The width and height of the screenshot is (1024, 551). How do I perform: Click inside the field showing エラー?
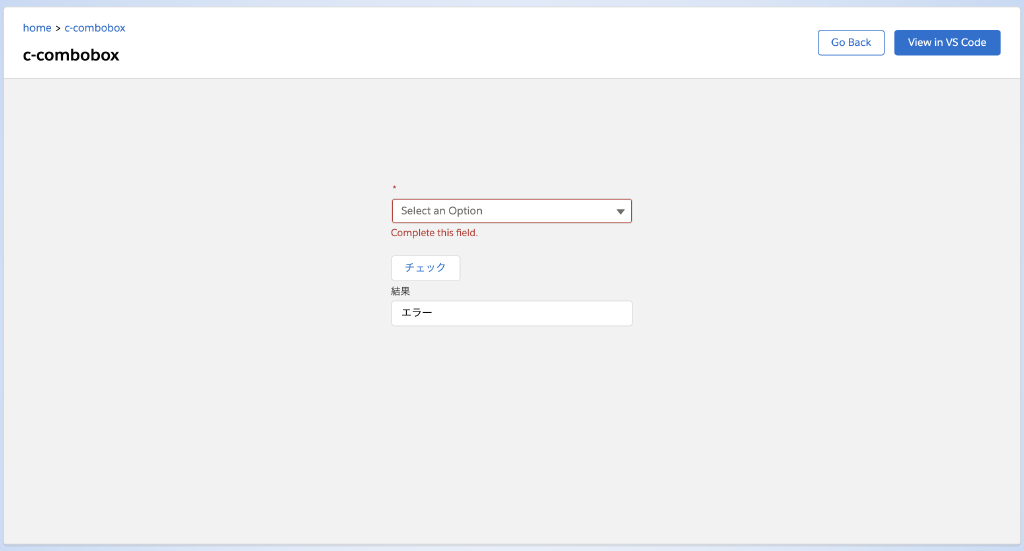tap(511, 313)
